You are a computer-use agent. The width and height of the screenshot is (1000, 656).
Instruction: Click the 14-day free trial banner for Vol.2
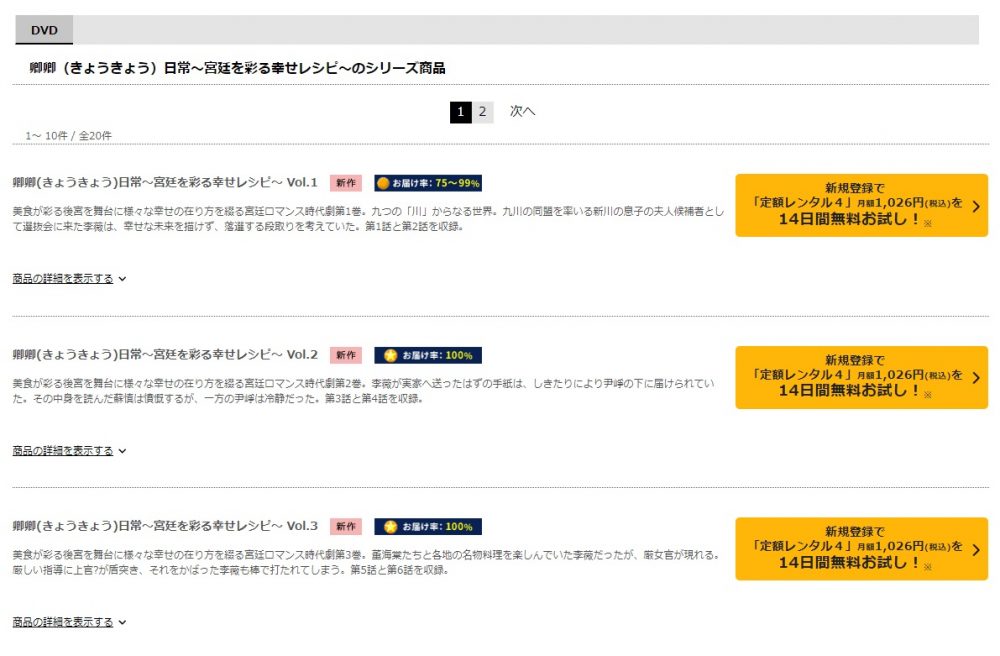[x=862, y=377]
